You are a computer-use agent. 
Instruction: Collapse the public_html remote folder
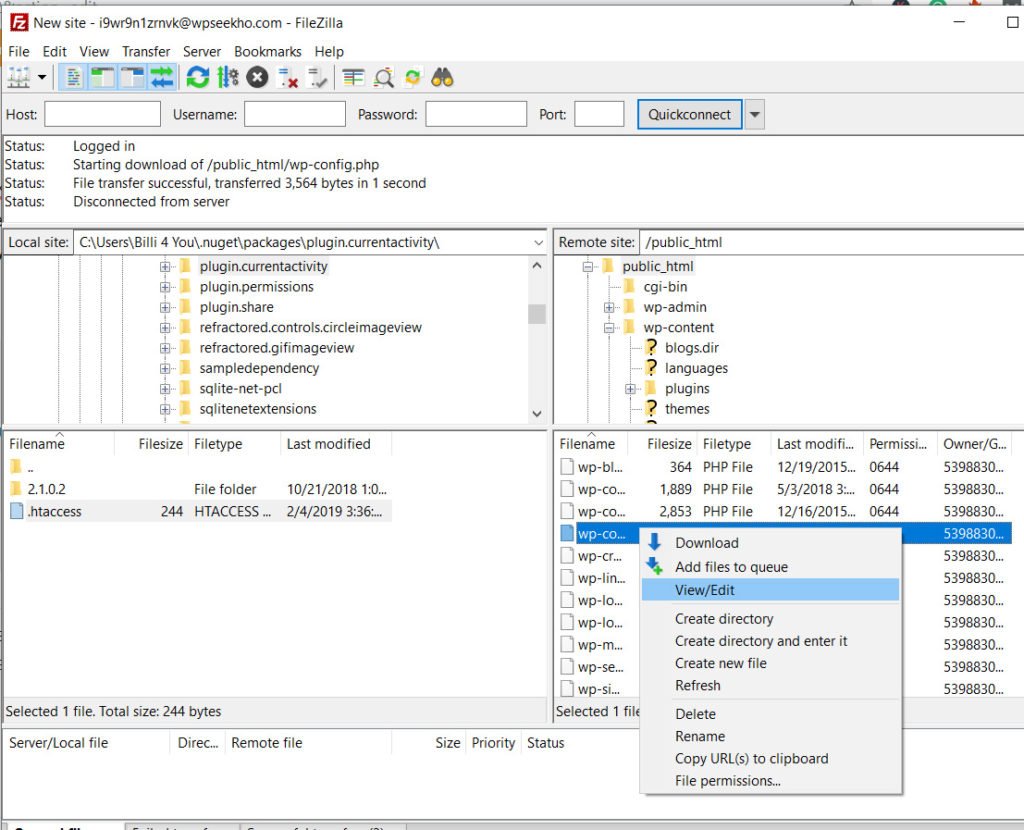pyautogui.click(x=588, y=266)
